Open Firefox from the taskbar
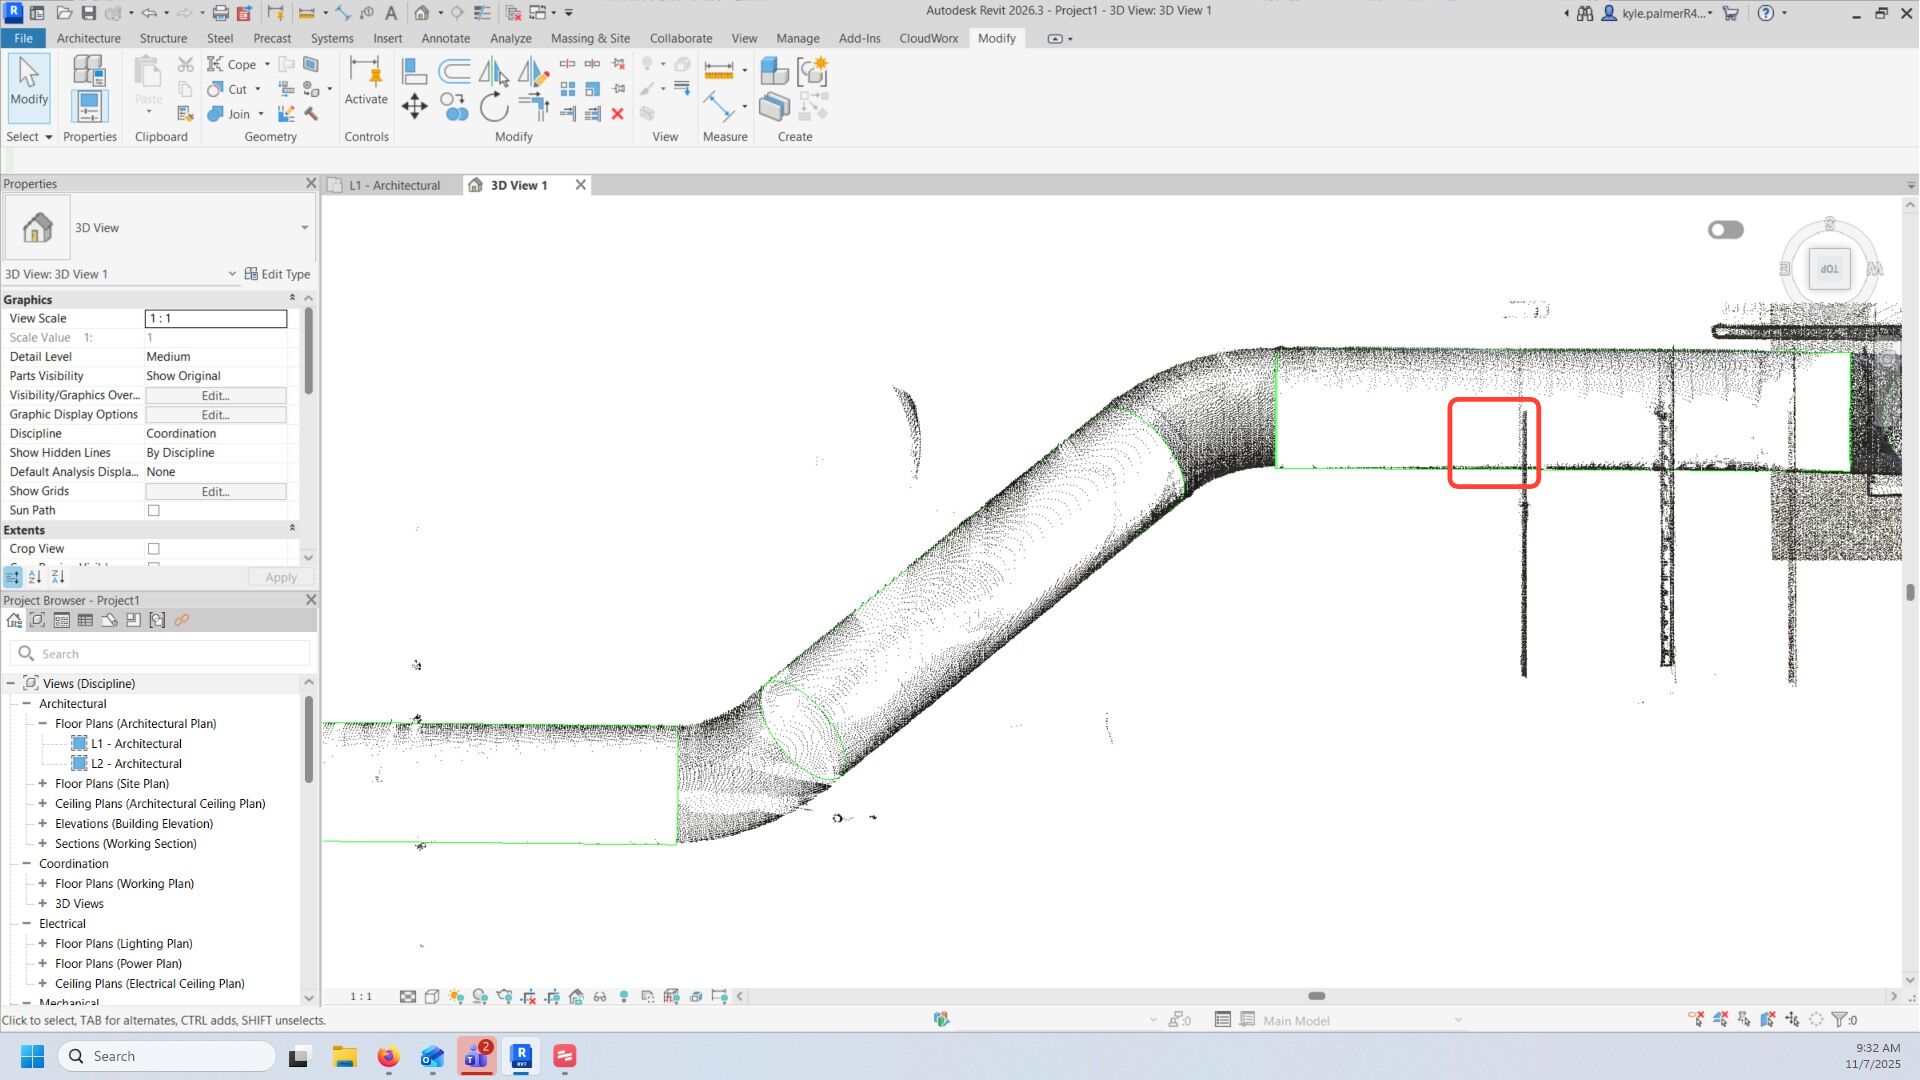1920x1080 pixels. click(x=388, y=1057)
